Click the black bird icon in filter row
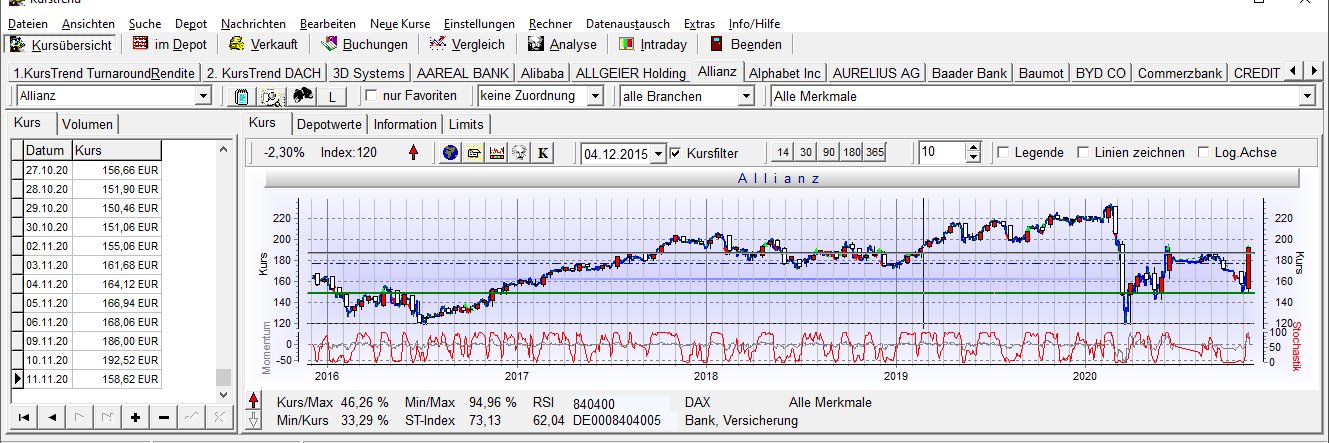The width and height of the screenshot is (1329, 443). 302,96
